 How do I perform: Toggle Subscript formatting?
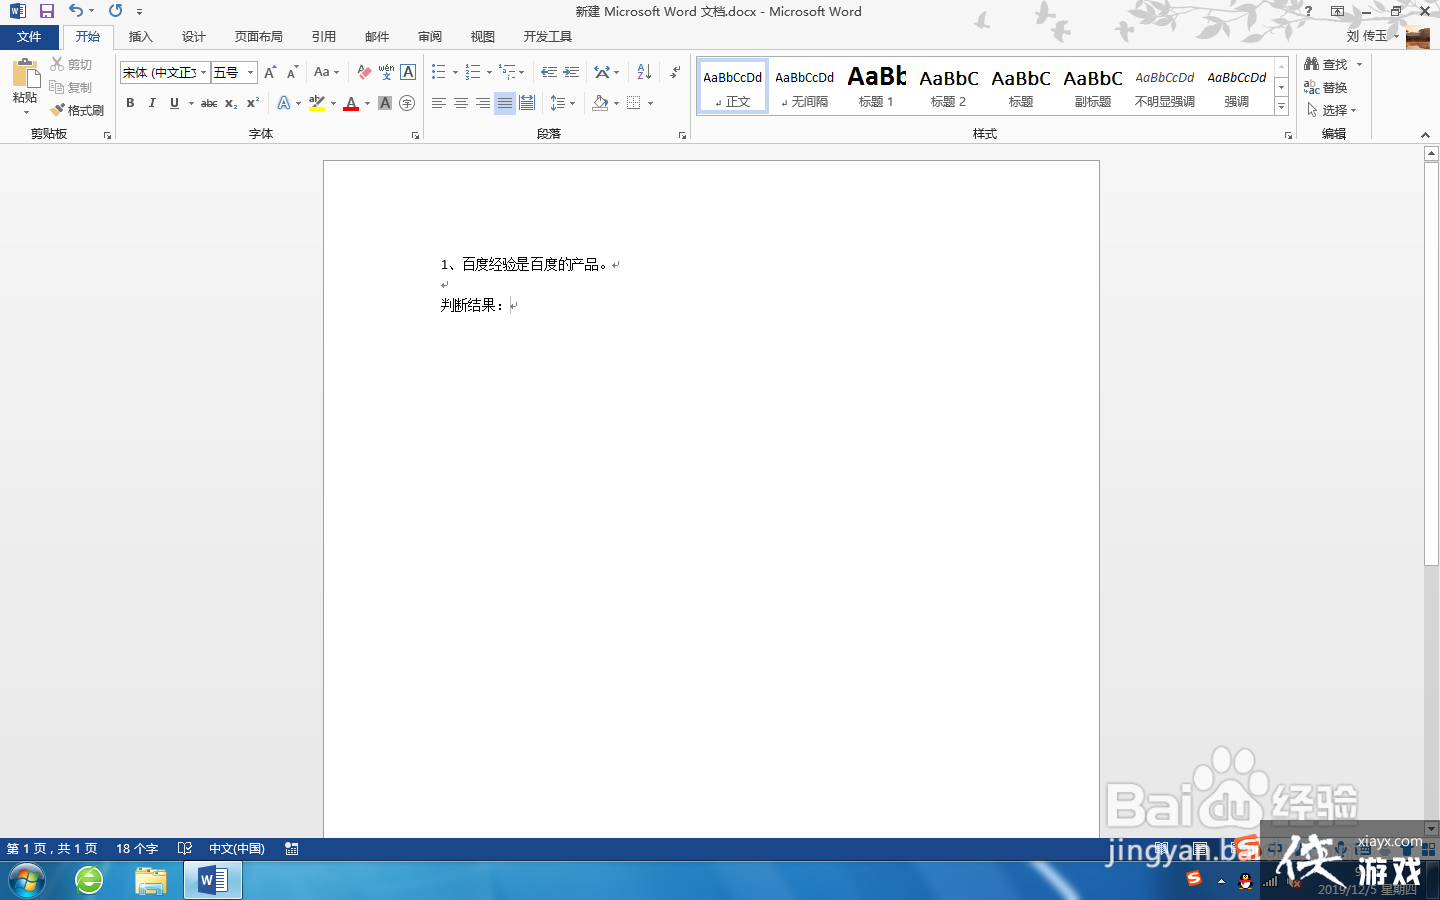tap(231, 103)
